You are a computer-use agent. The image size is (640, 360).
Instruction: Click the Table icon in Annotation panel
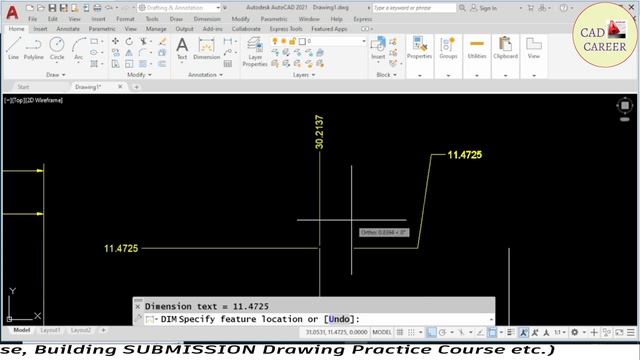pos(228,64)
